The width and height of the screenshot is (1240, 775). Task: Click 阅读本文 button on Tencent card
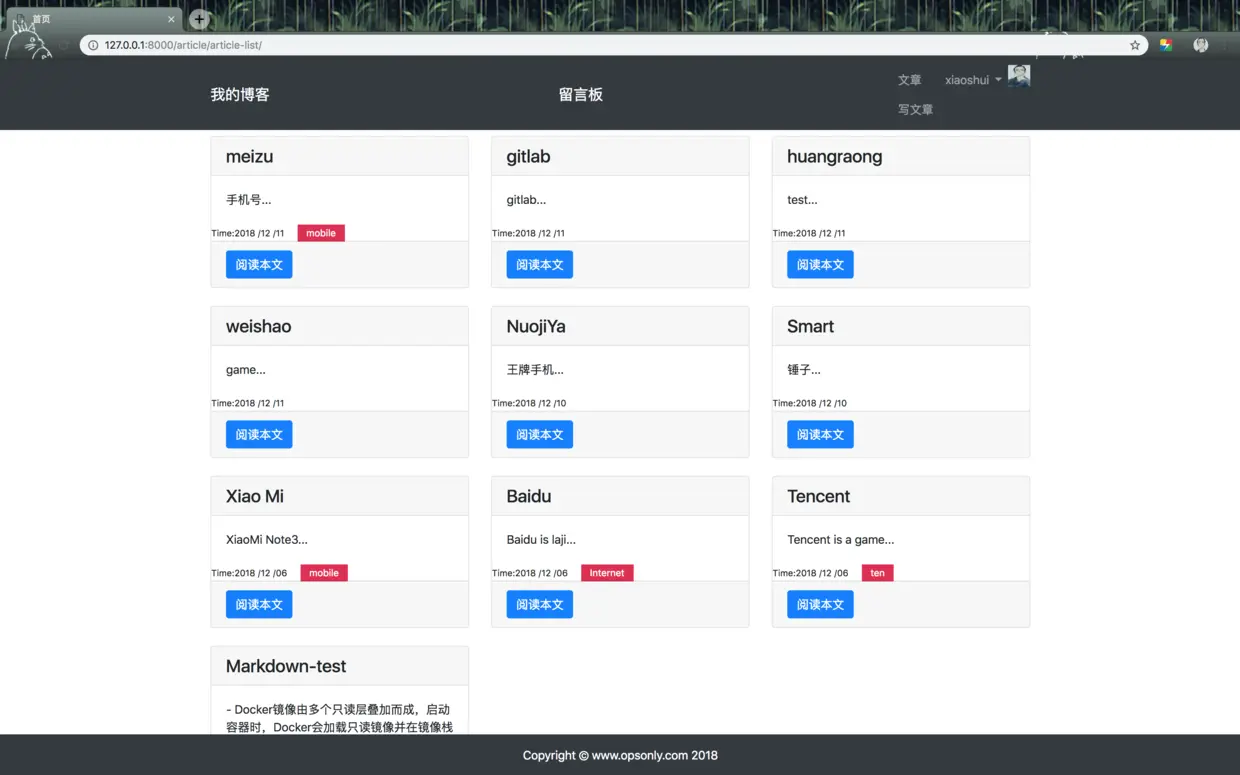tap(820, 605)
